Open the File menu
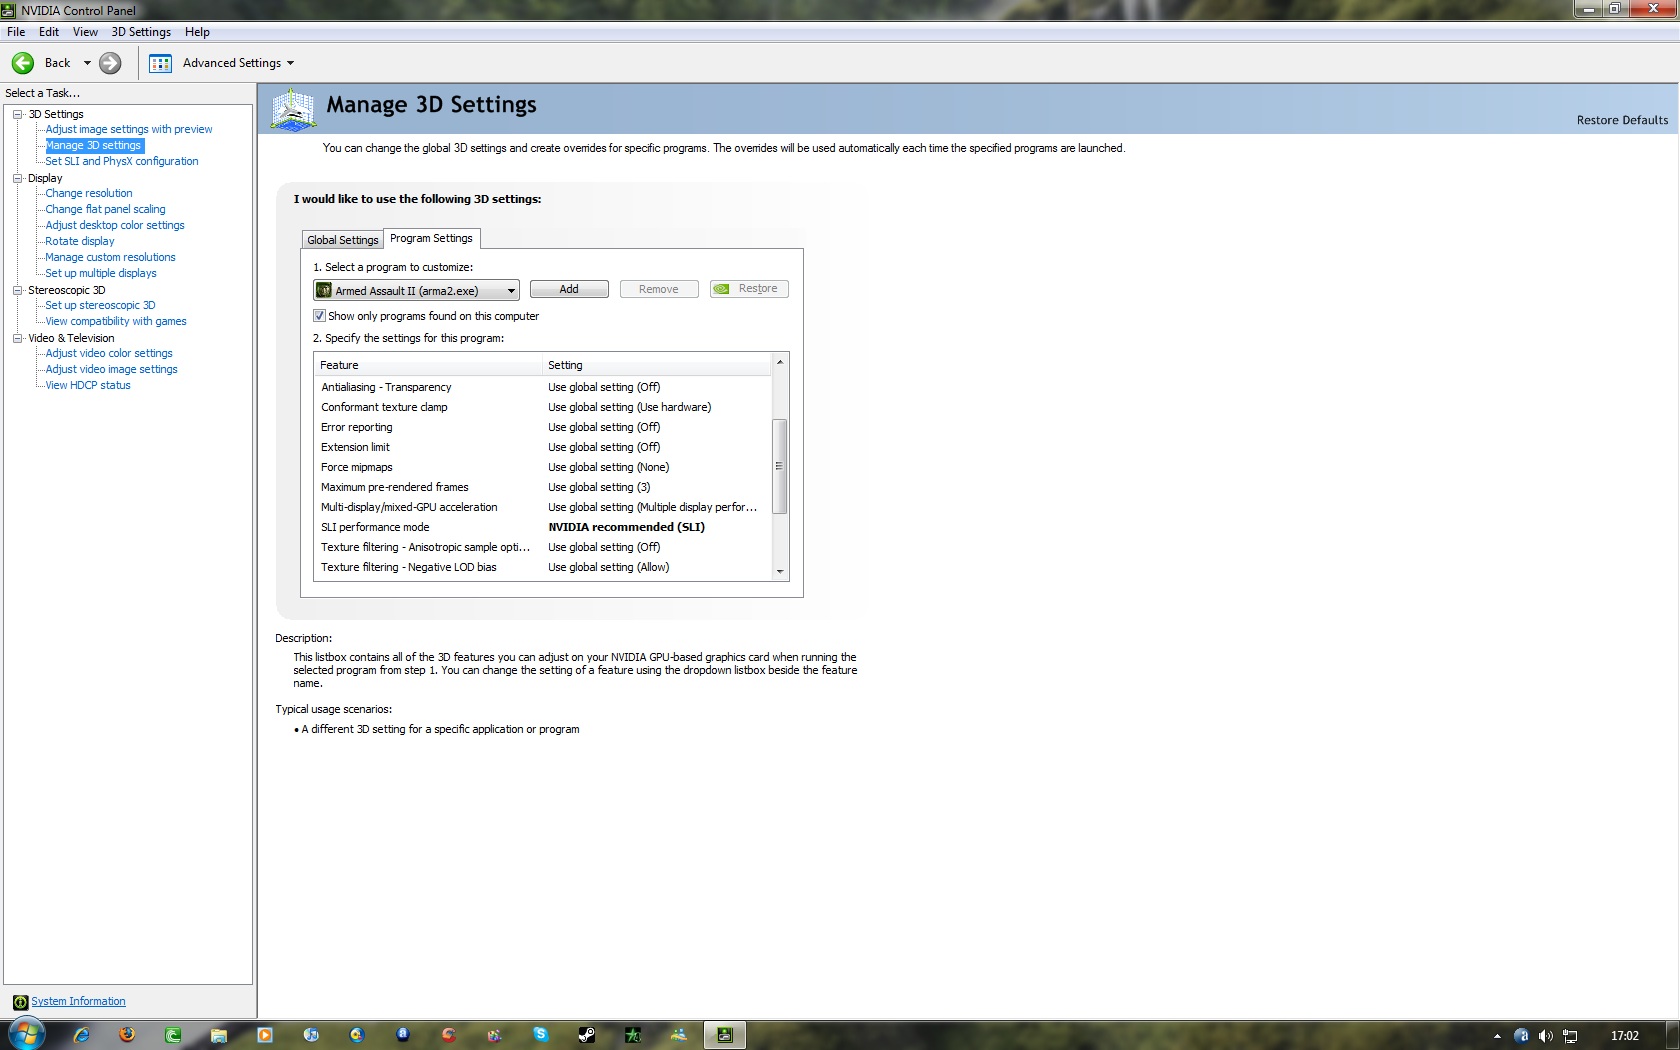The height and width of the screenshot is (1050, 1680). point(16,32)
